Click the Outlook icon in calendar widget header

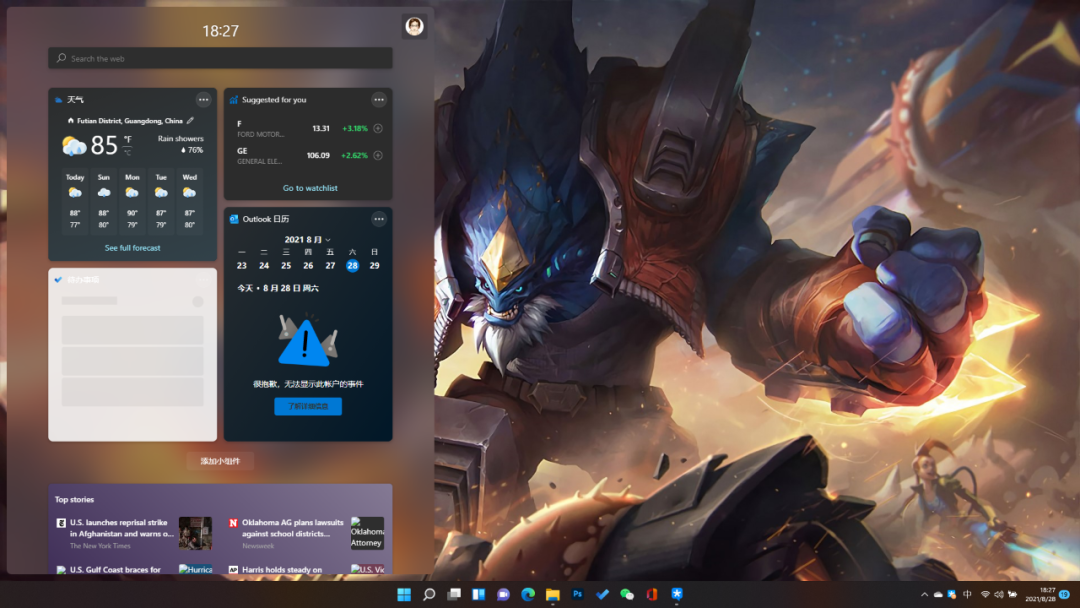234,219
